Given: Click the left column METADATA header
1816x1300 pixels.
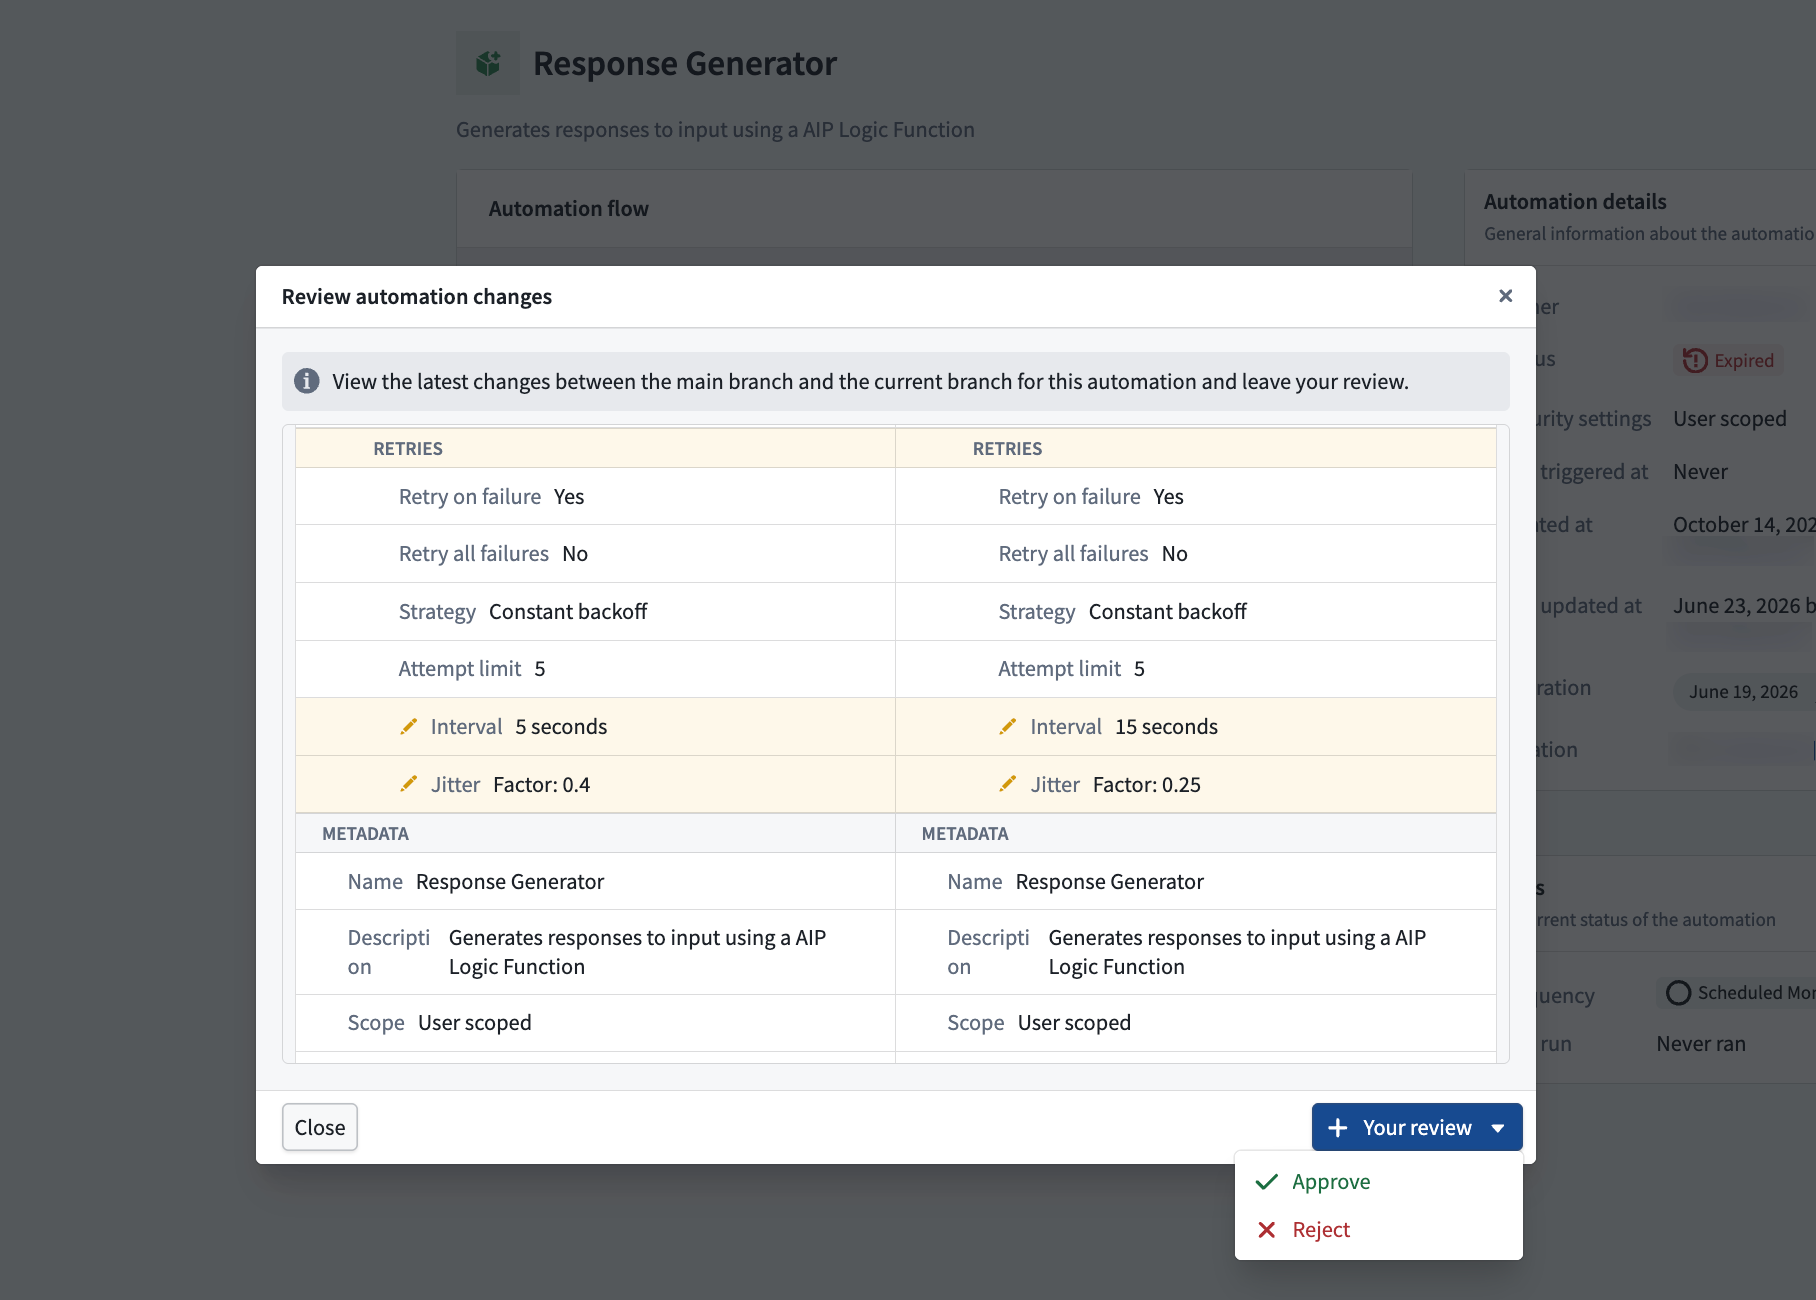Looking at the screenshot, I should pyautogui.click(x=365, y=834).
